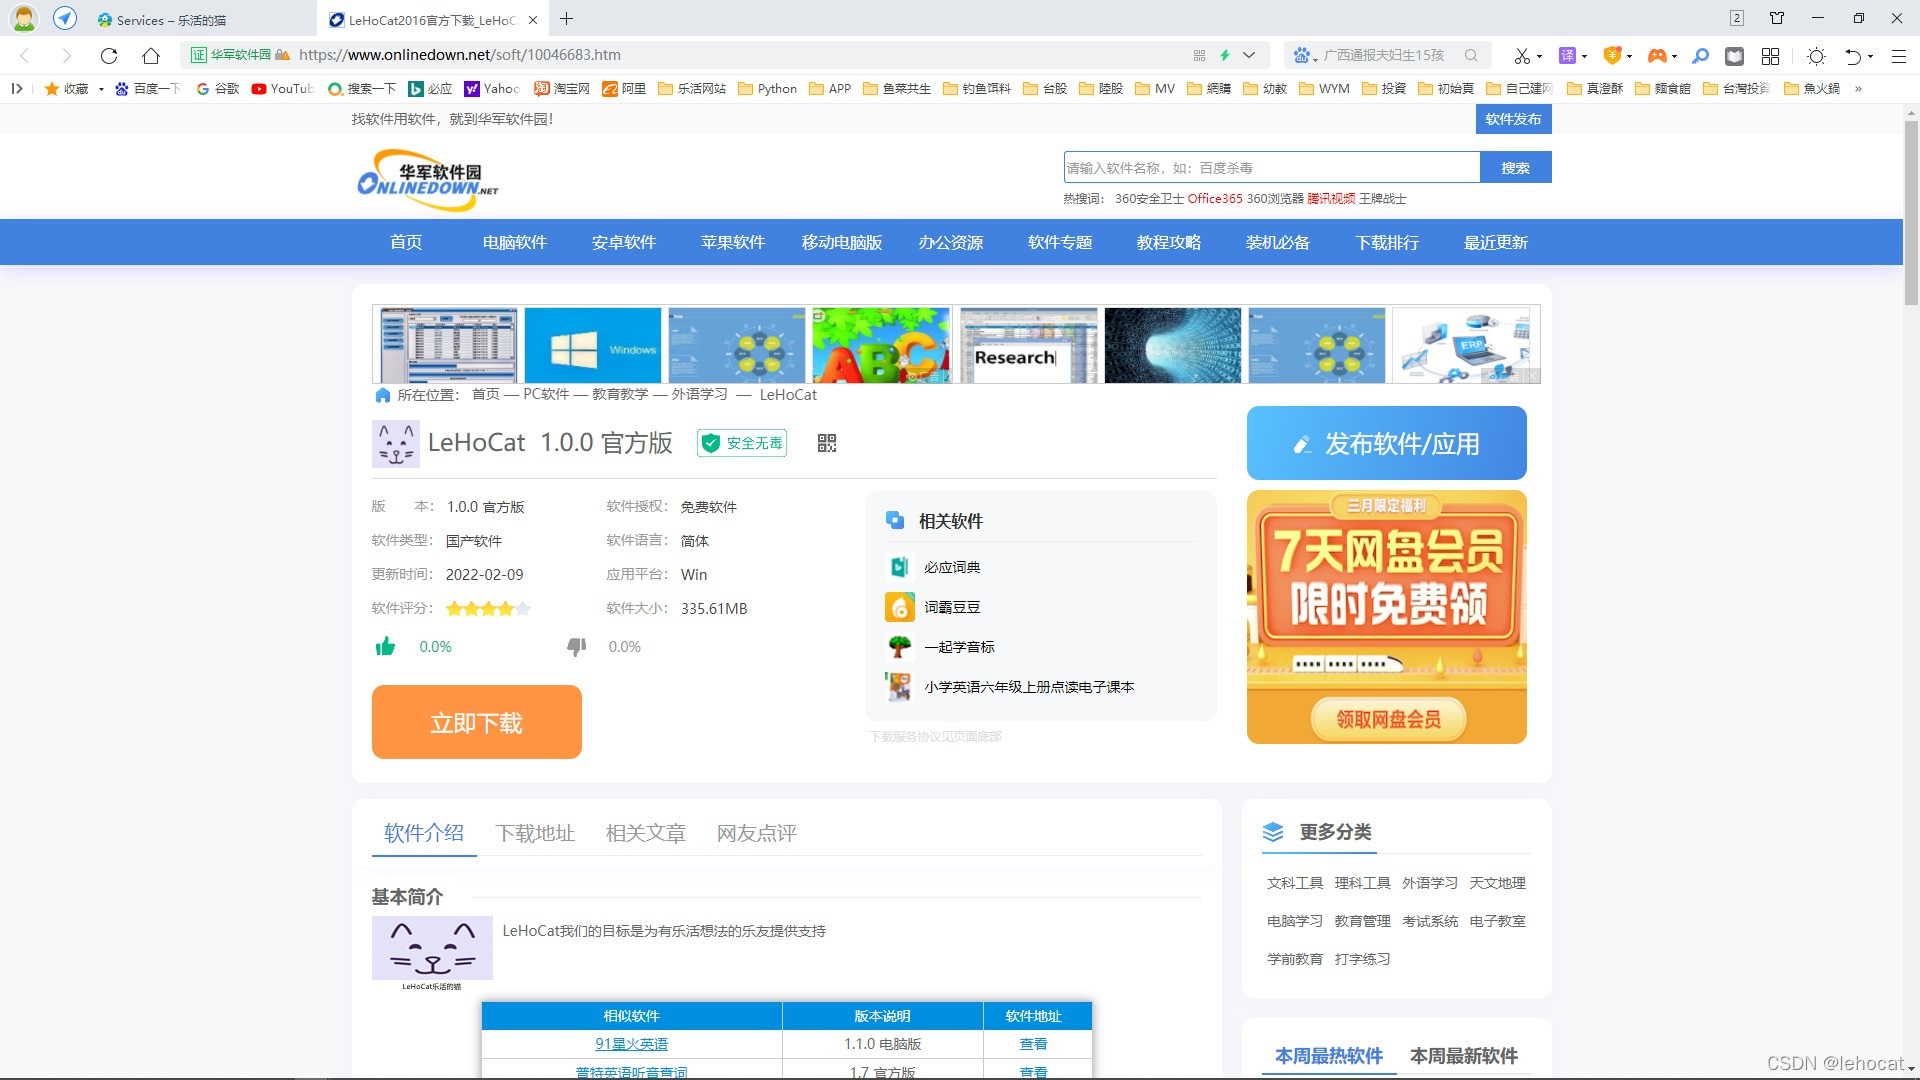The width and height of the screenshot is (1920, 1080).
Task: Switch to the 下载地址 tab
Action: click(535, 833)
